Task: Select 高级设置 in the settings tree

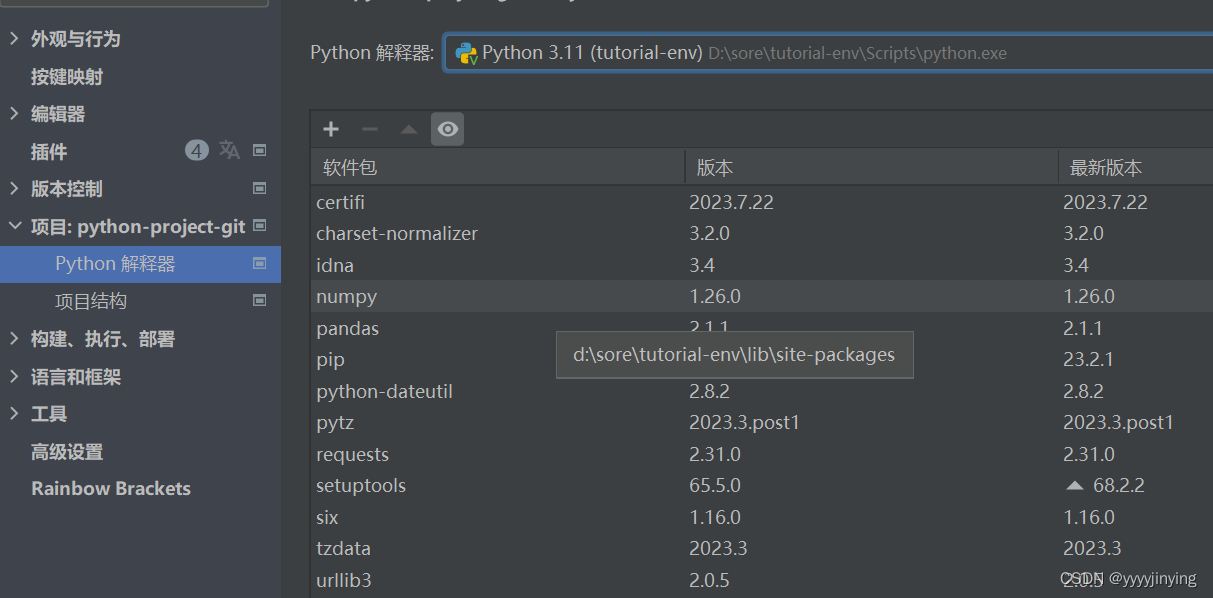Action: (67, 452)
